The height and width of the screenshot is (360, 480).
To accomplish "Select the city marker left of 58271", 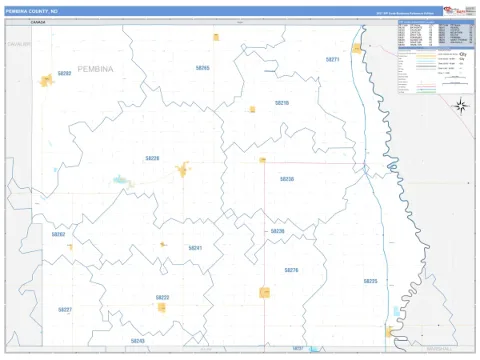I will pos(356,49).
